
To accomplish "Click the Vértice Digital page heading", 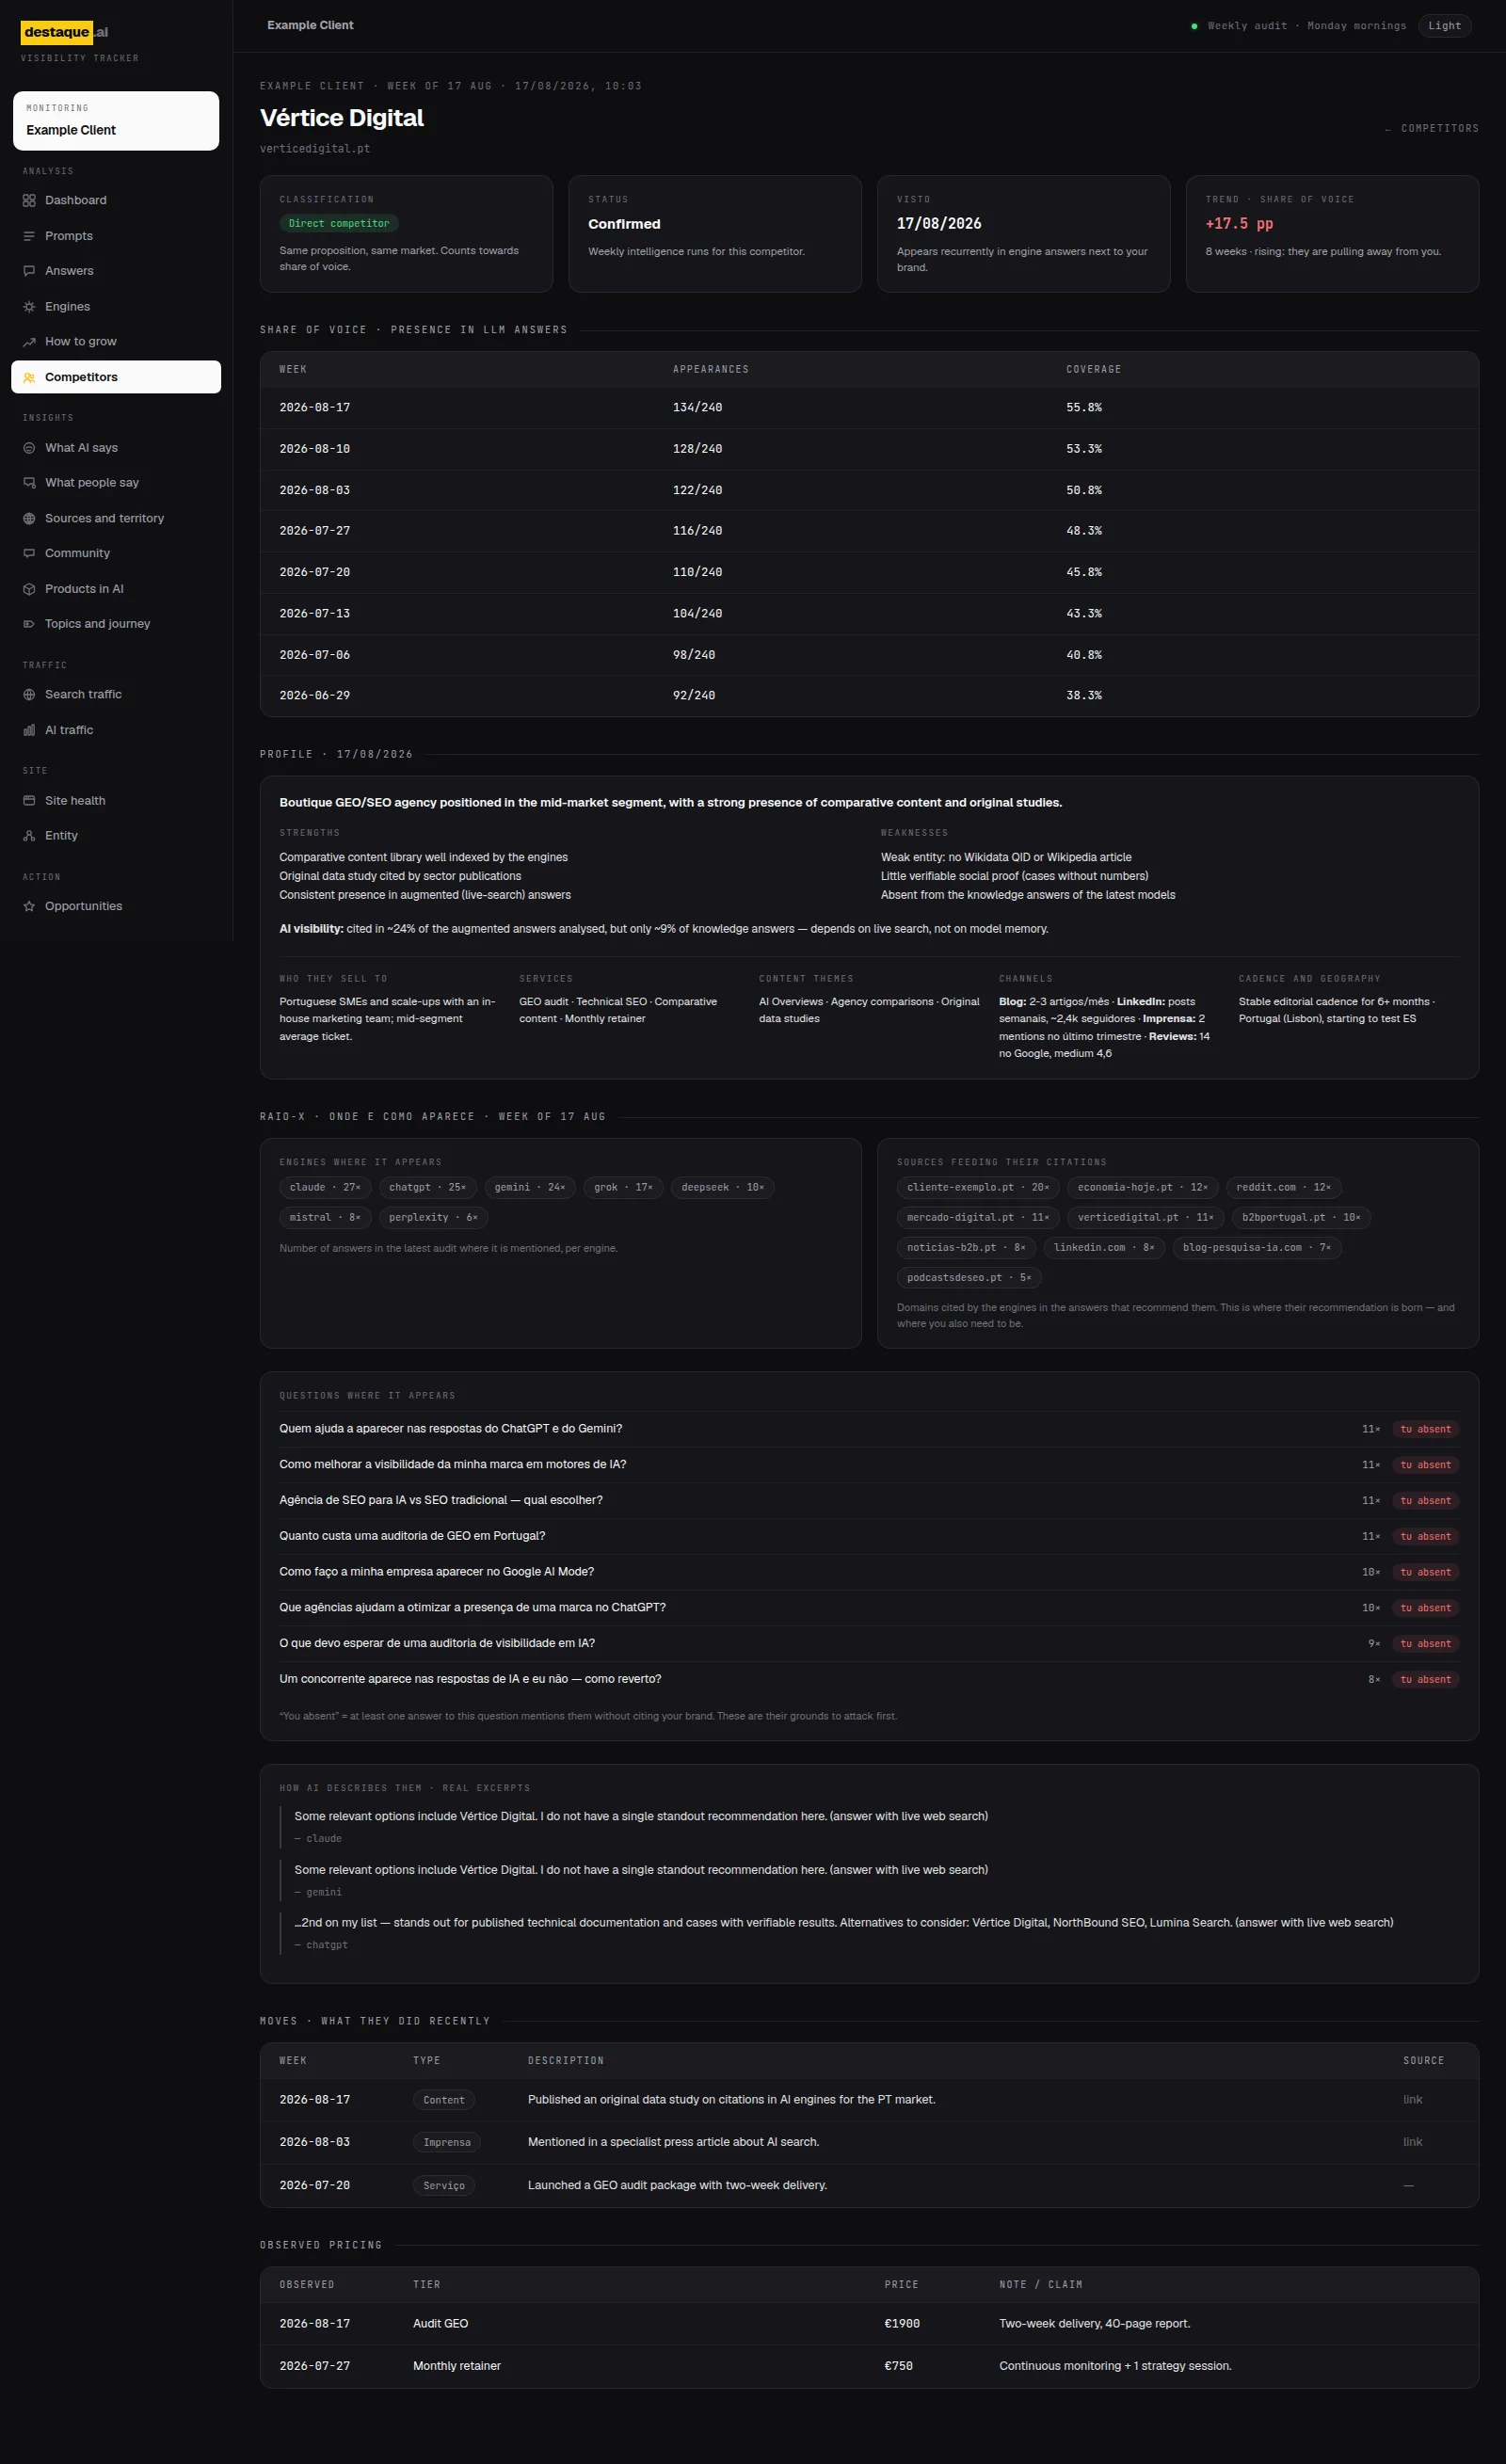I will (x=342, y=118).
